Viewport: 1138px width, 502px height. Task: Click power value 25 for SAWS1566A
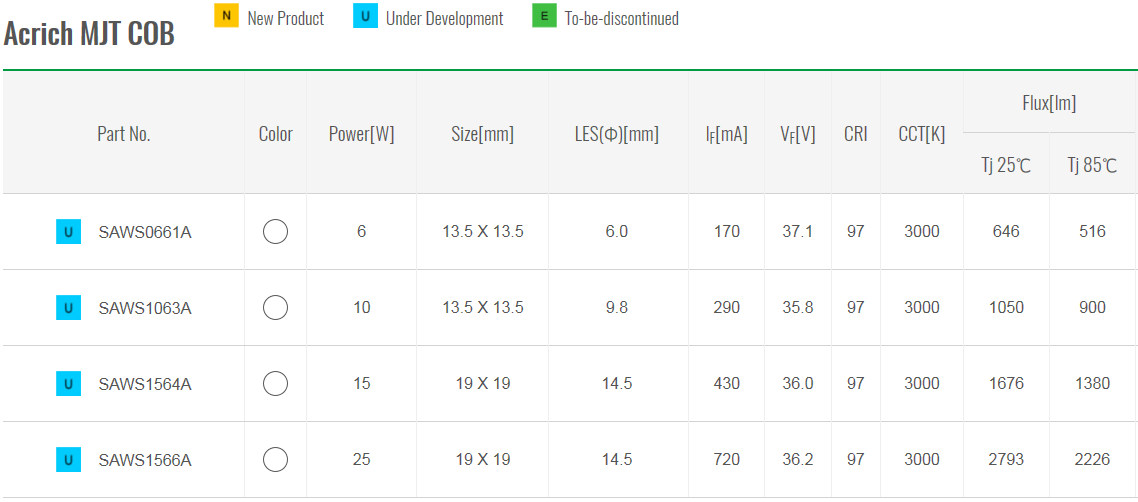click(361, 460)
